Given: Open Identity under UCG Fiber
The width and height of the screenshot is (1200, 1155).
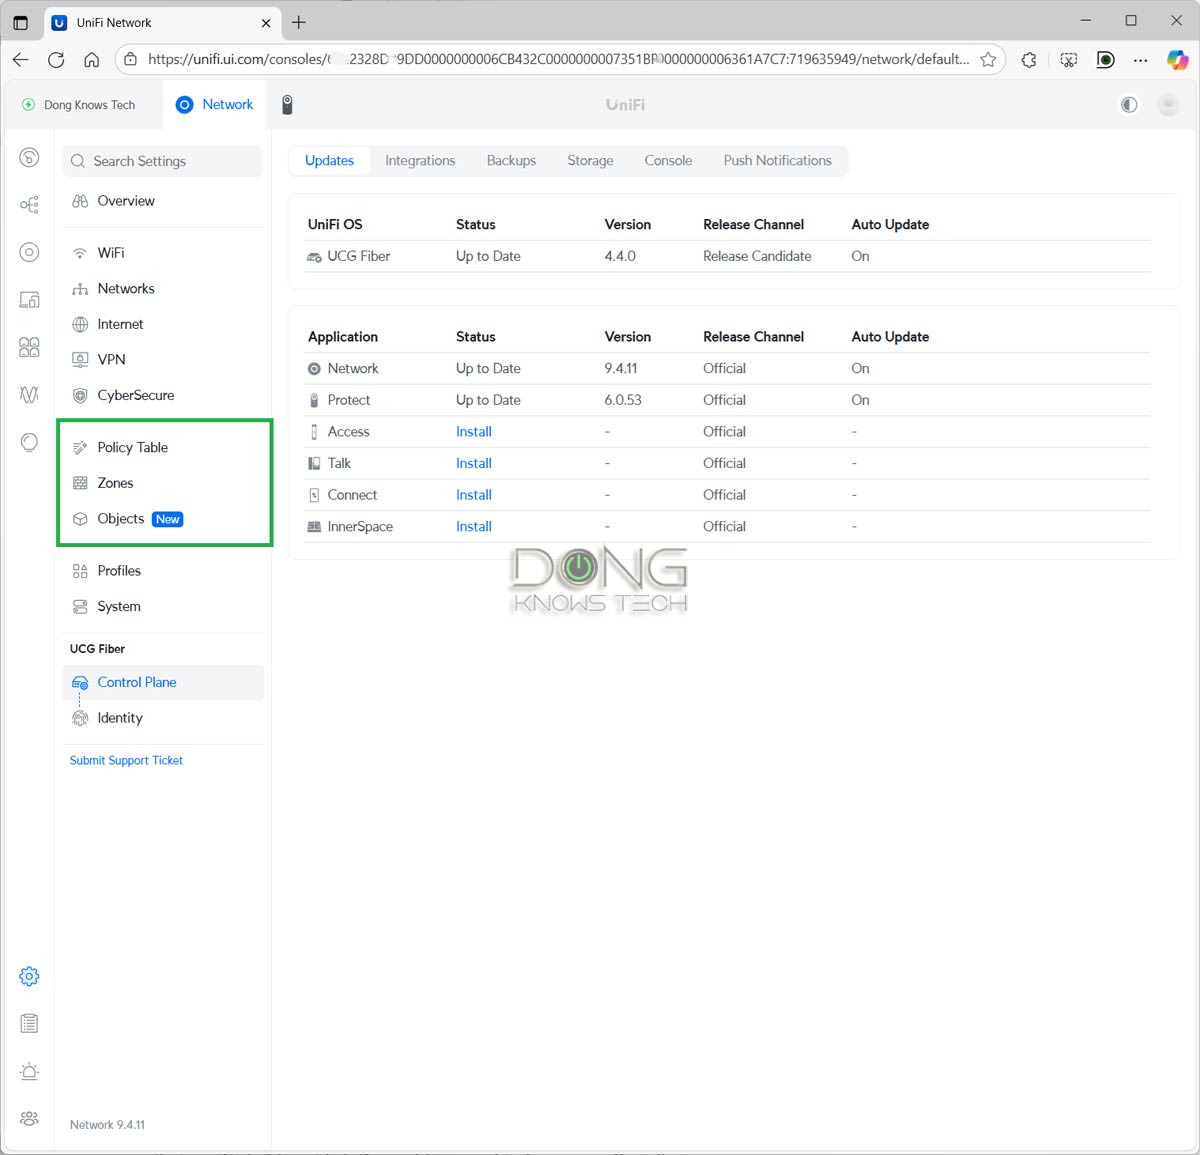Looking at the screenshot, I should pyautogui.click(x=163, y=718).
